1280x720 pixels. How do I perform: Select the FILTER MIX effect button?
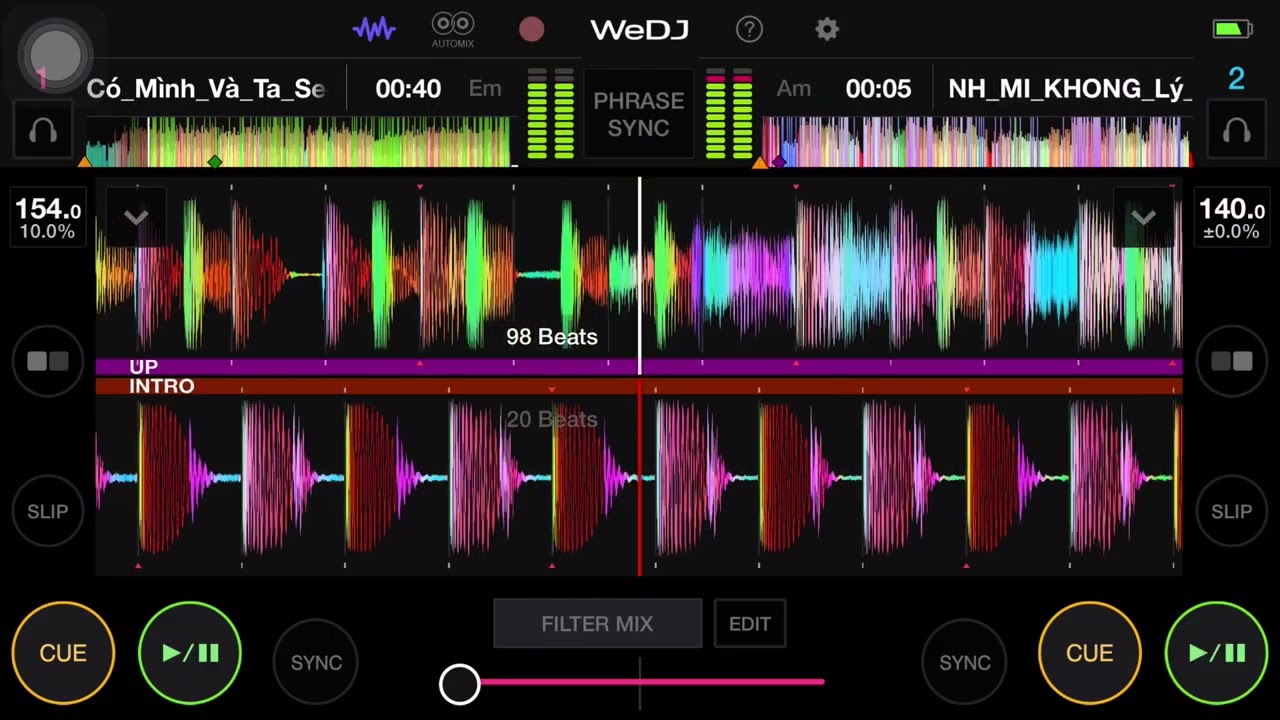click(597, 624)
